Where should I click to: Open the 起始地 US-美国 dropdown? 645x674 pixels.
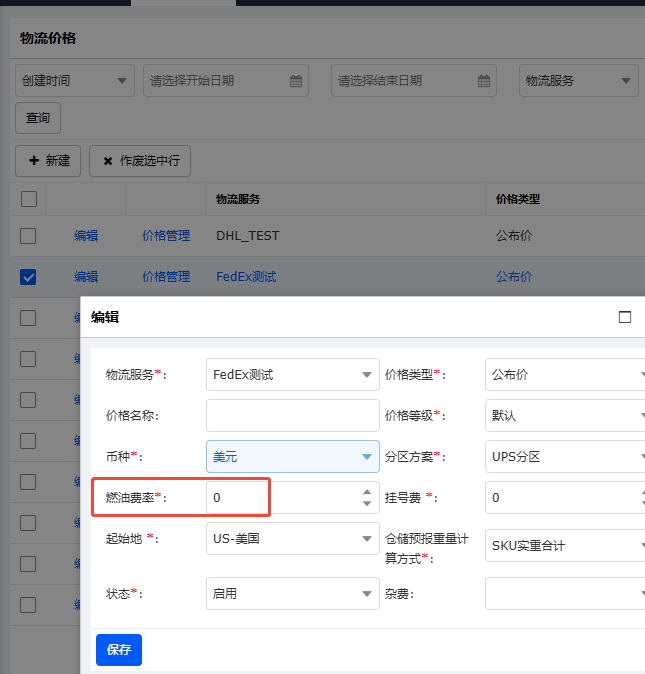click(x=293, y=539)
